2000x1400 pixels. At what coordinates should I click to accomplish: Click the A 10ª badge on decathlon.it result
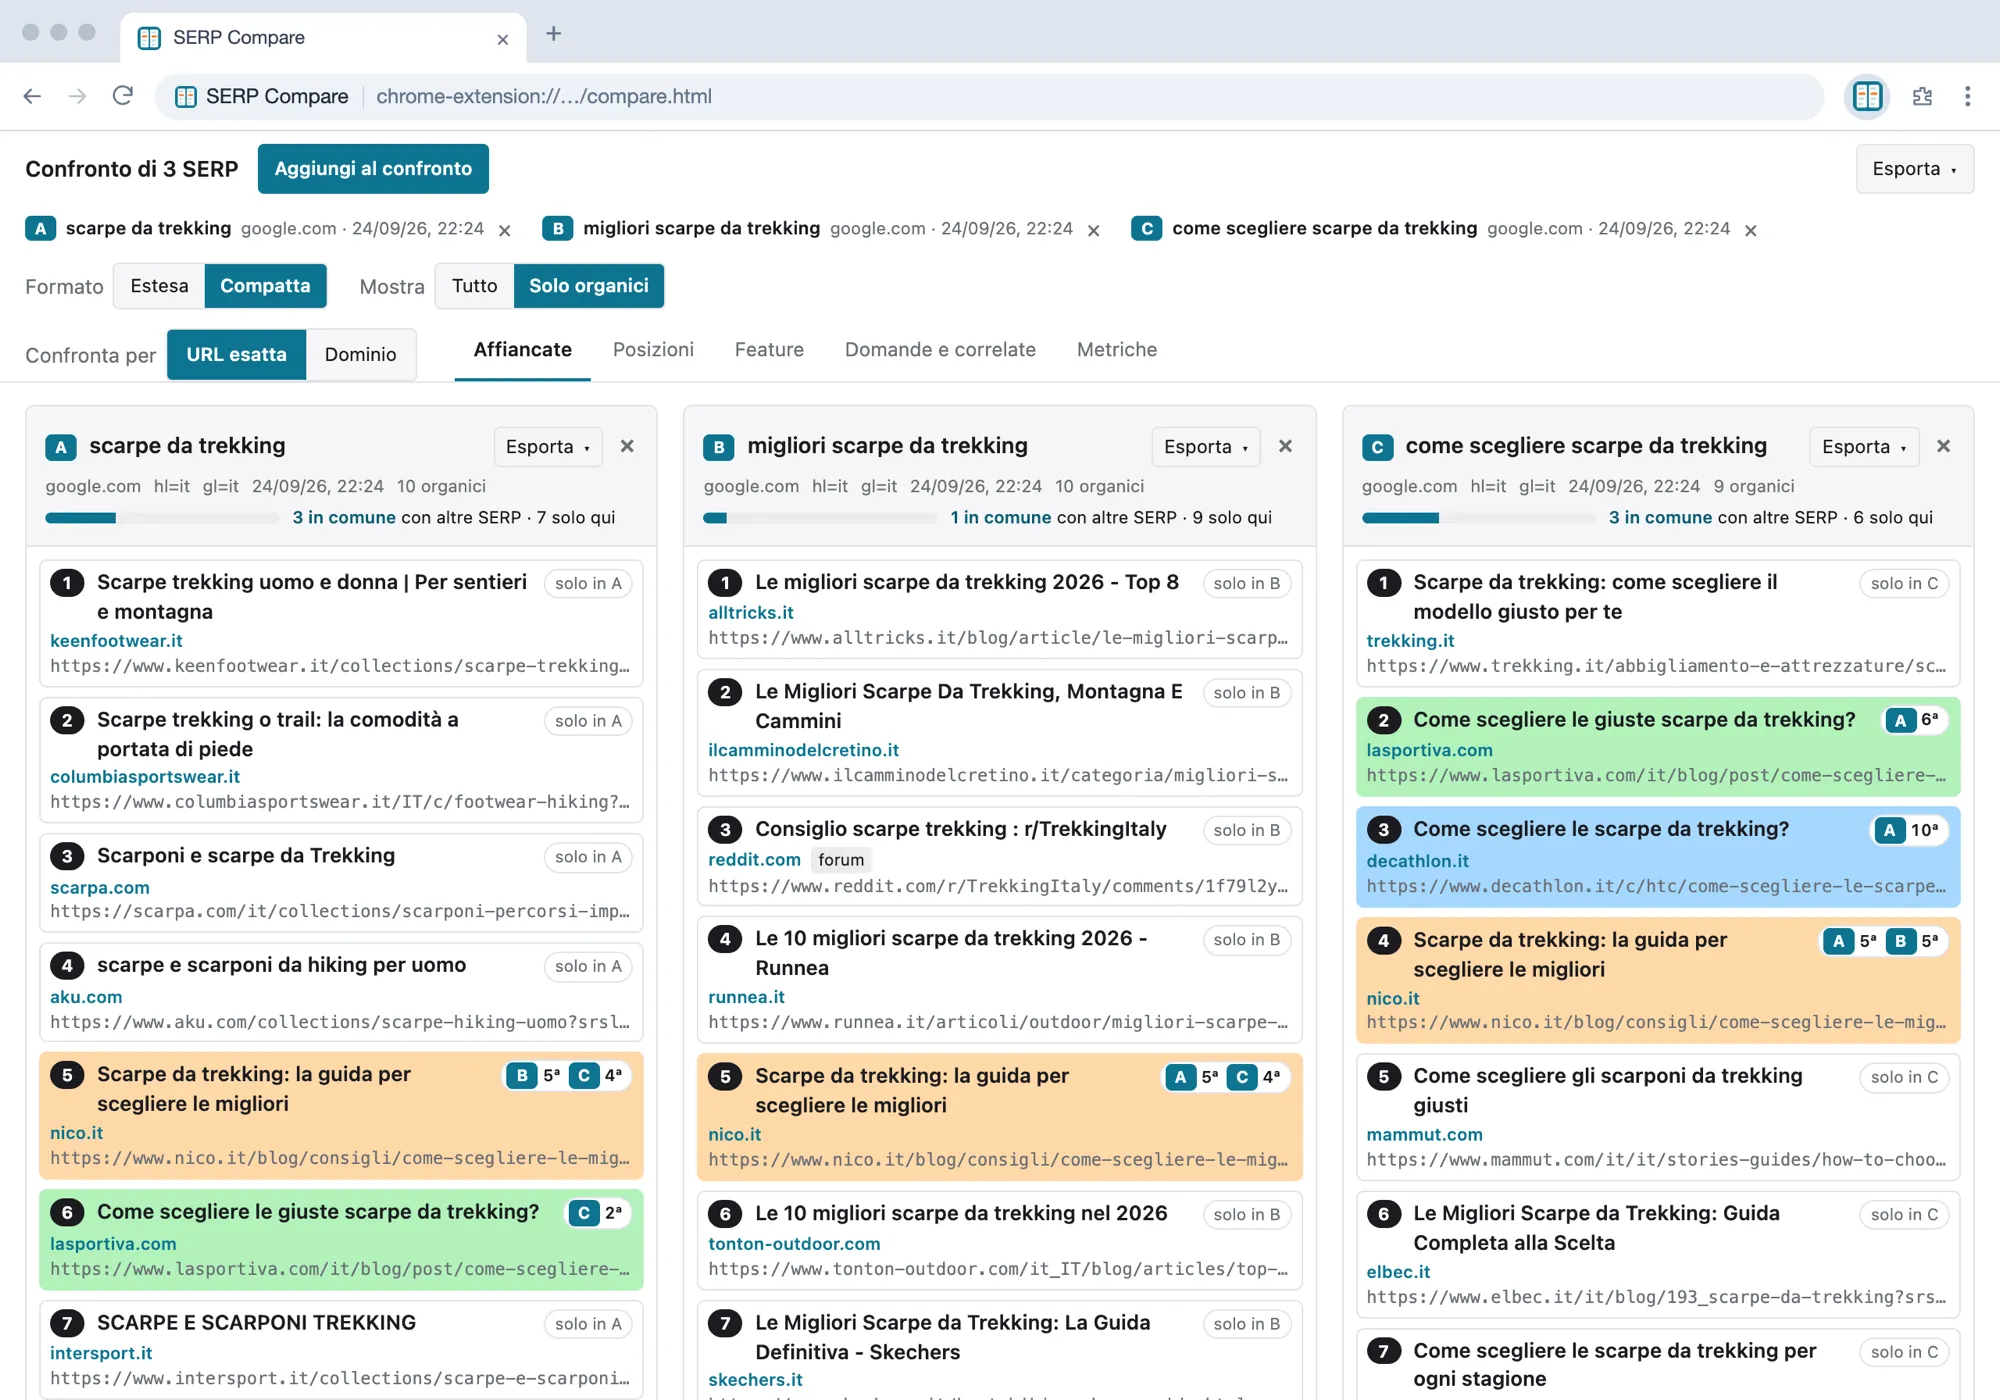(x=1908, y=830)
